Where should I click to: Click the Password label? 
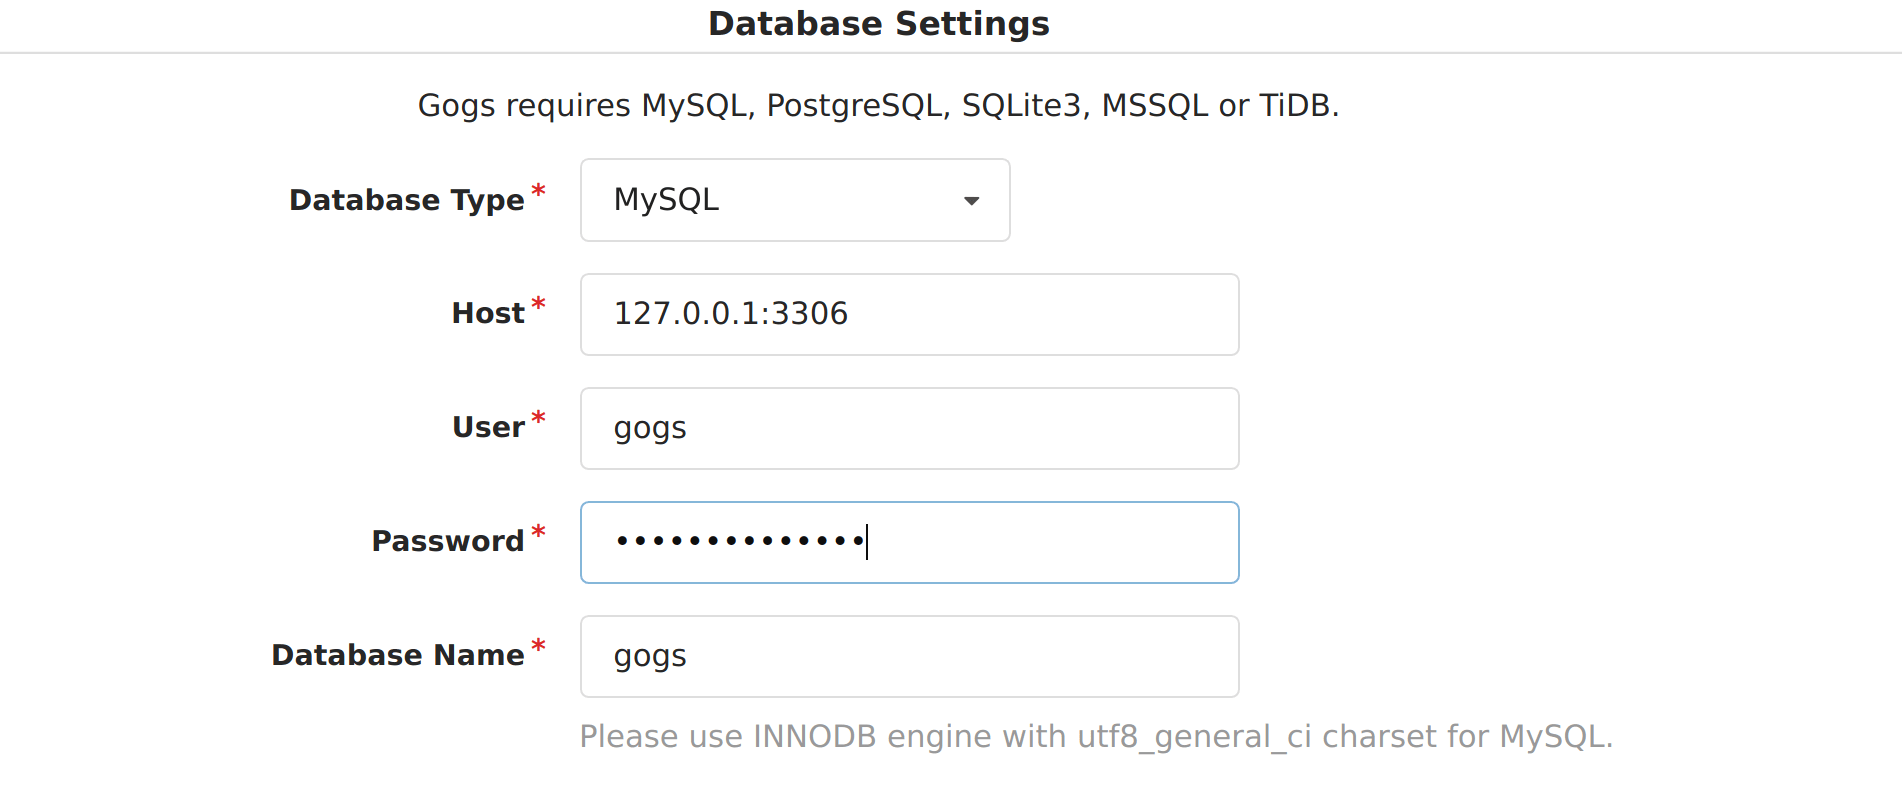tap(447, 541)
